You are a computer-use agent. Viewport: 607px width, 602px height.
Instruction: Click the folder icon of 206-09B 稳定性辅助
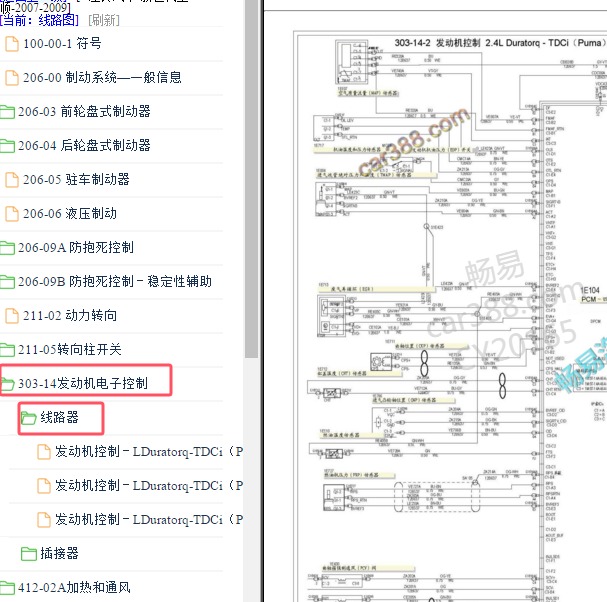[x=7, y=282]
